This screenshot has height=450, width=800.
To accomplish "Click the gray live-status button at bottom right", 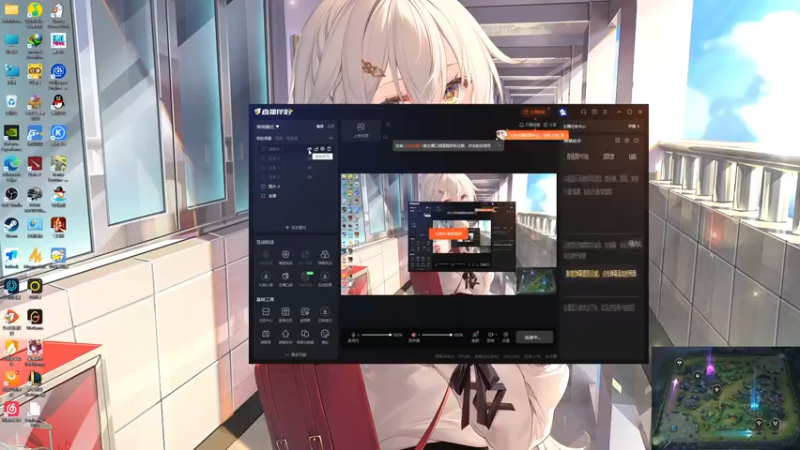I will (534, 337).
